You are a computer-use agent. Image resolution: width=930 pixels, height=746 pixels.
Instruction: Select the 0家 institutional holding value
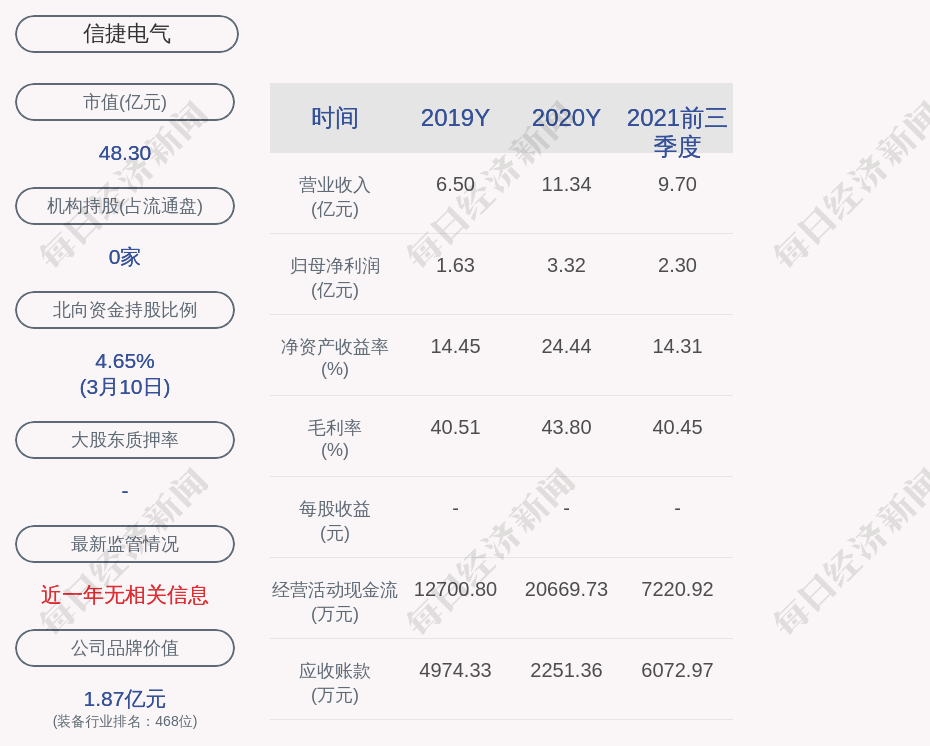(125, 257)
